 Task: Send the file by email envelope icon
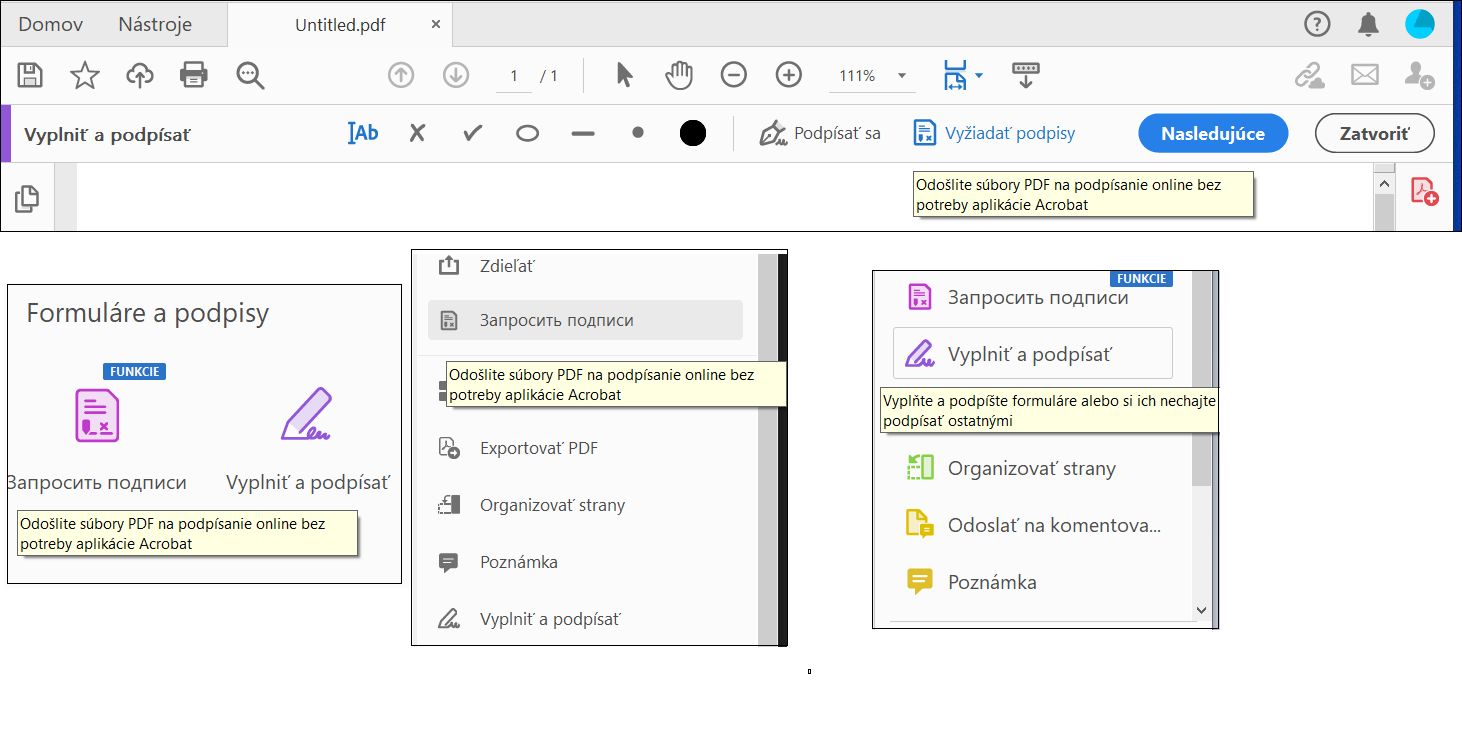click(1365, 75)
